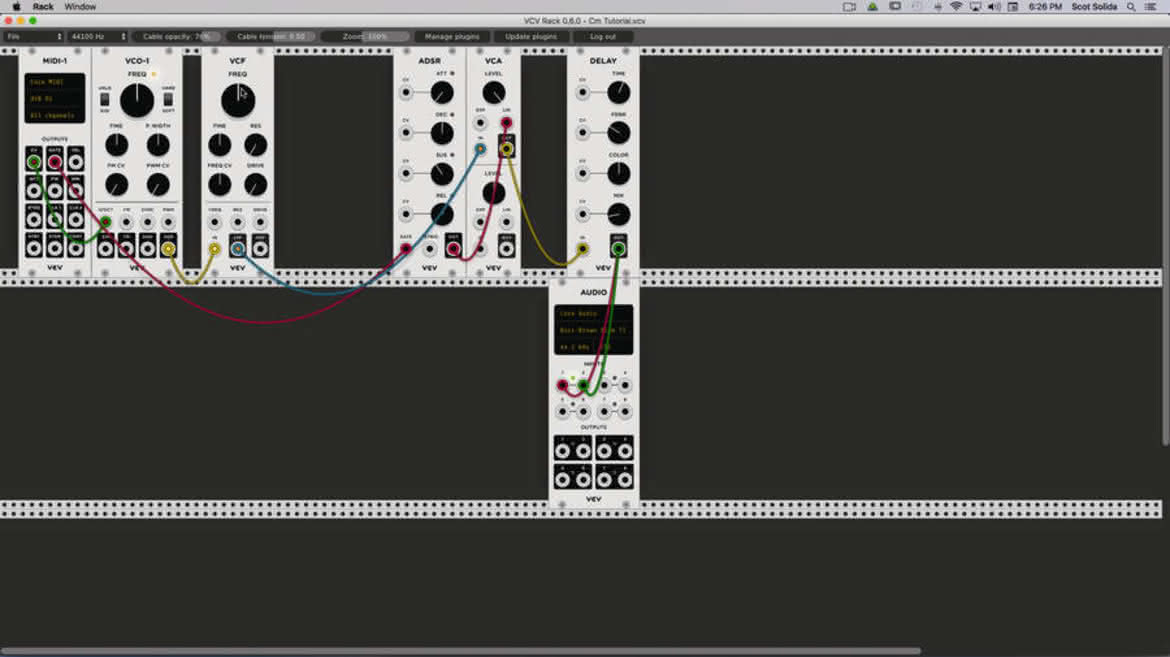Click the VCF RES CV input jack
Image resolution: width=1170 pixels, height=657 pixels.
237,222
